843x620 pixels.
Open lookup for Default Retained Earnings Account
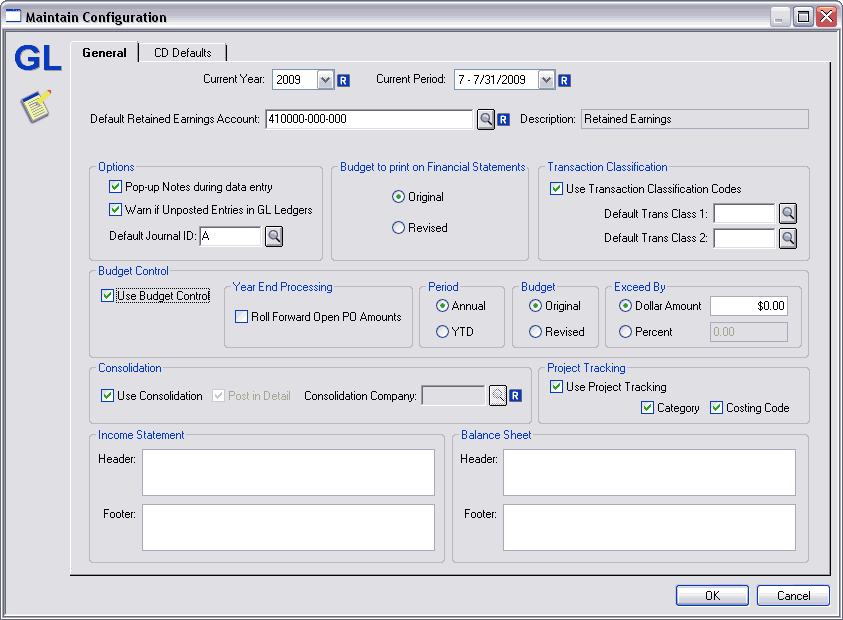click(x=486, y=119)
